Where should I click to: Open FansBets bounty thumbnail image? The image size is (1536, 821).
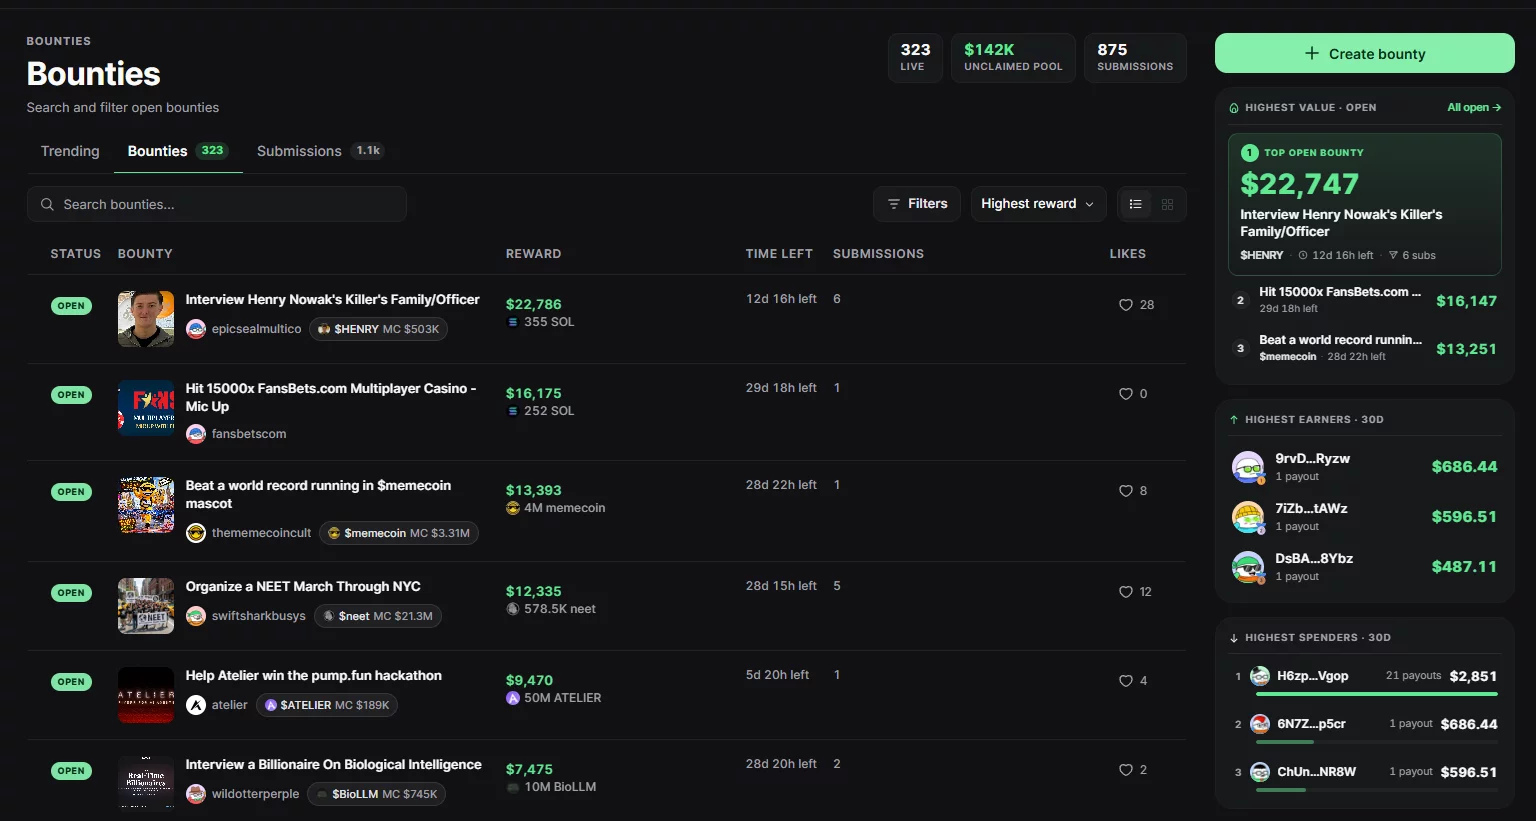(146, 408)
